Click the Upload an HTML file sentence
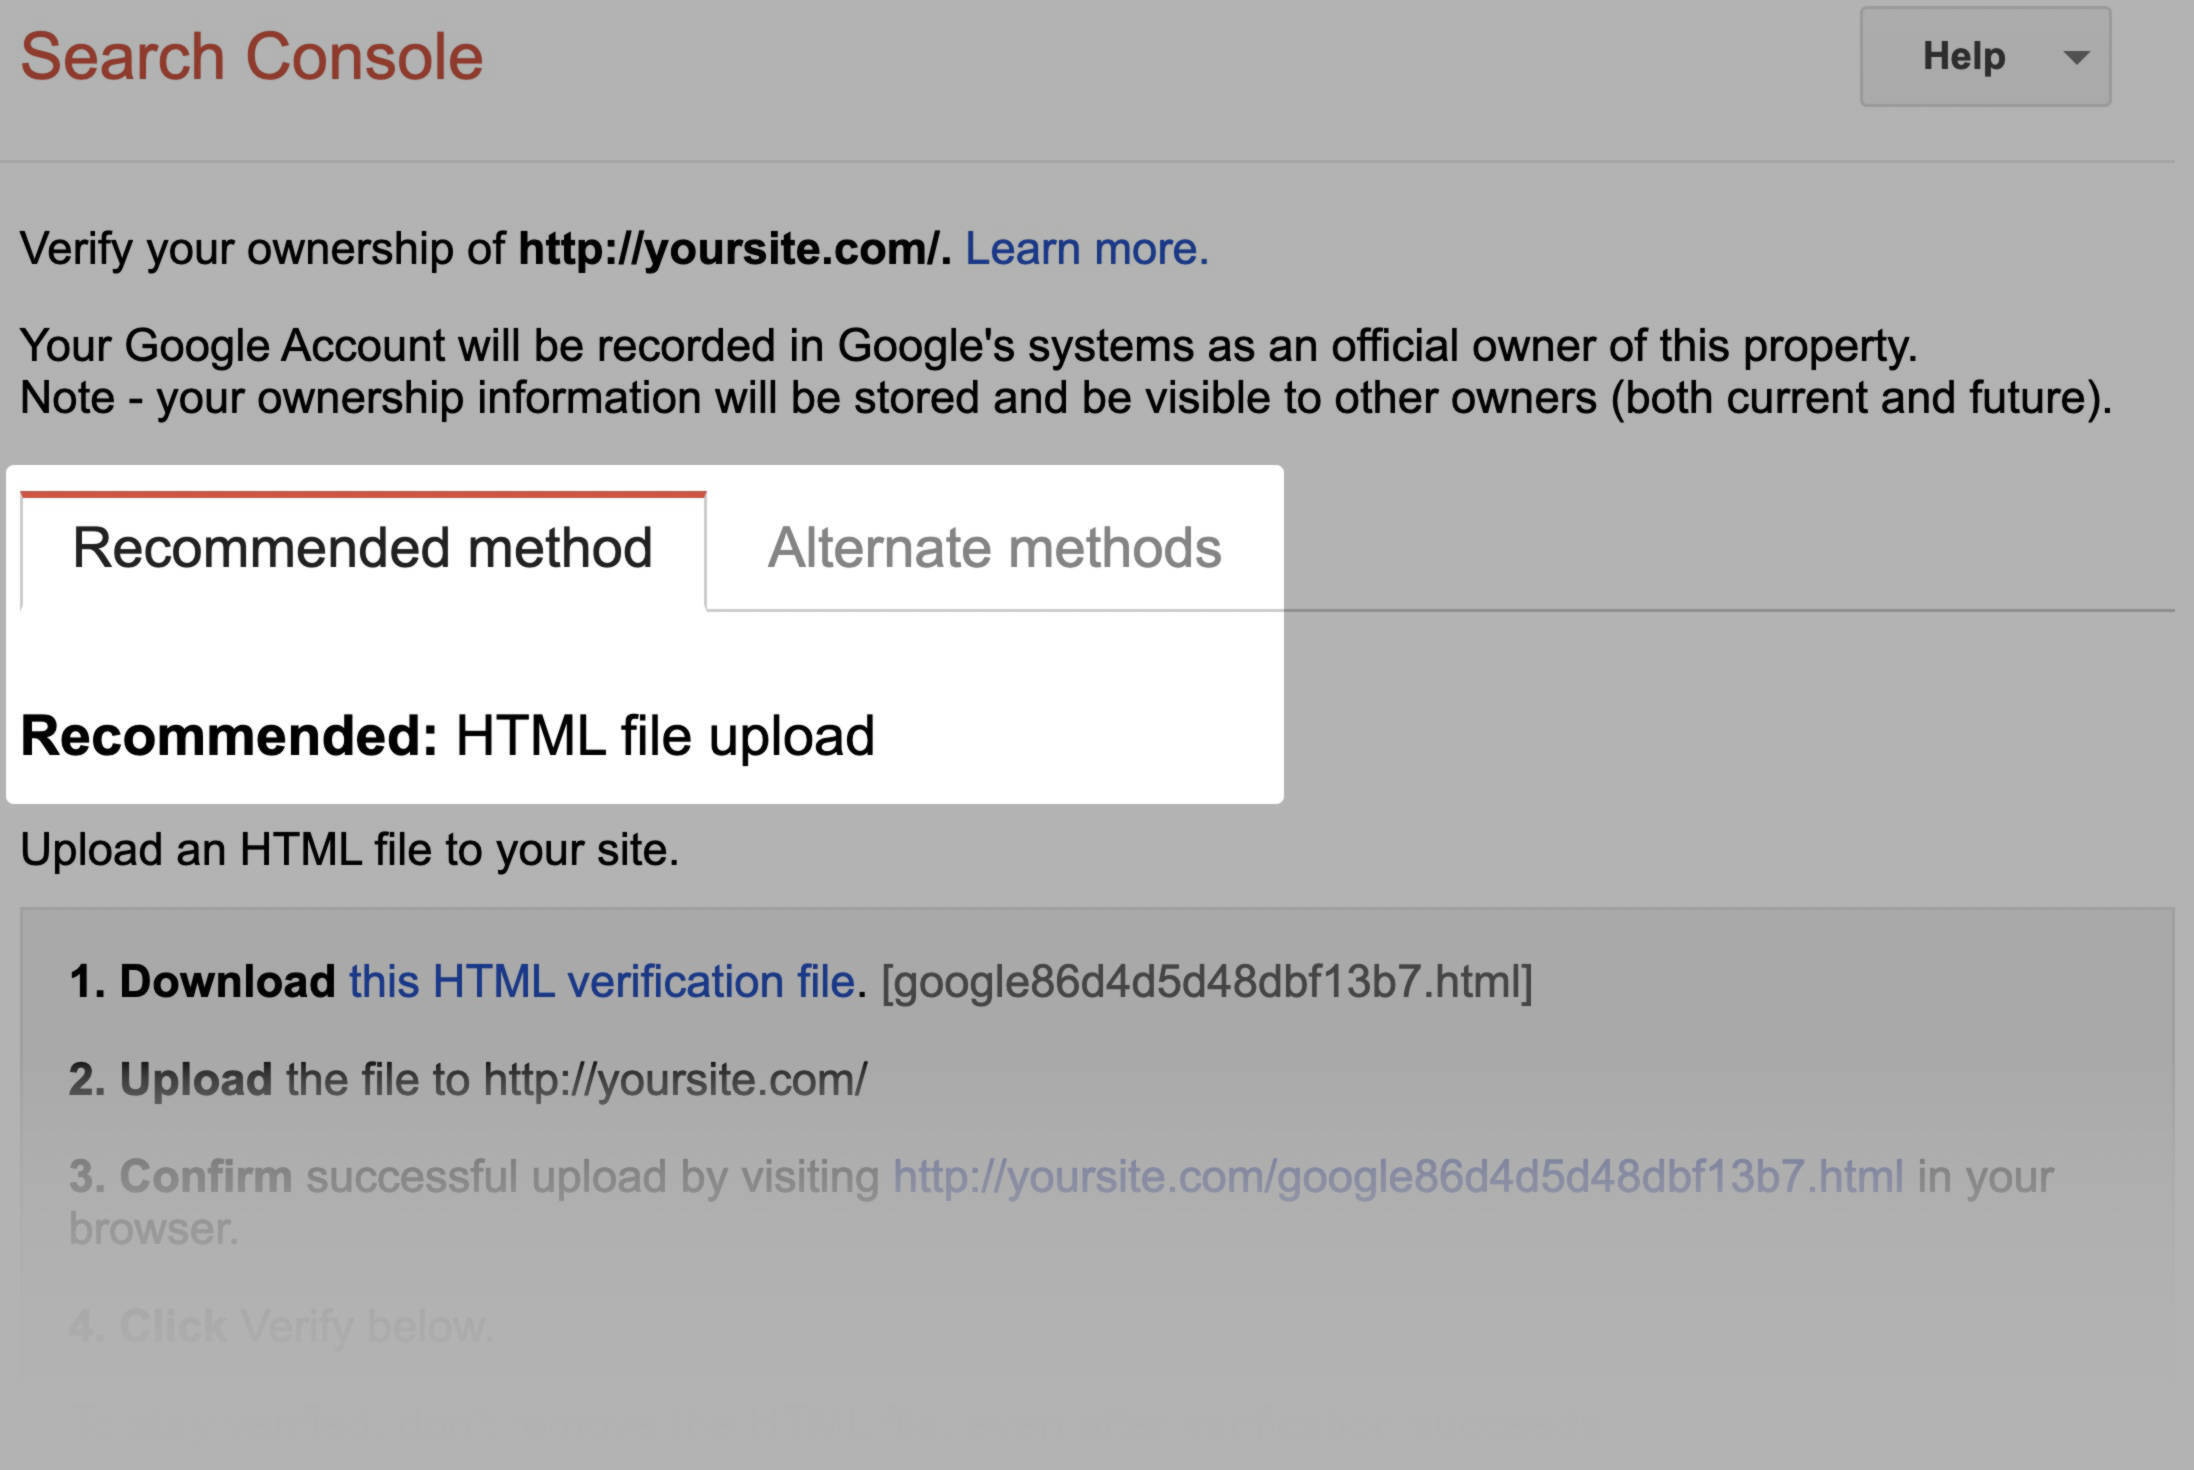This screenshot has height=1470, width=2194. [349, 850]
